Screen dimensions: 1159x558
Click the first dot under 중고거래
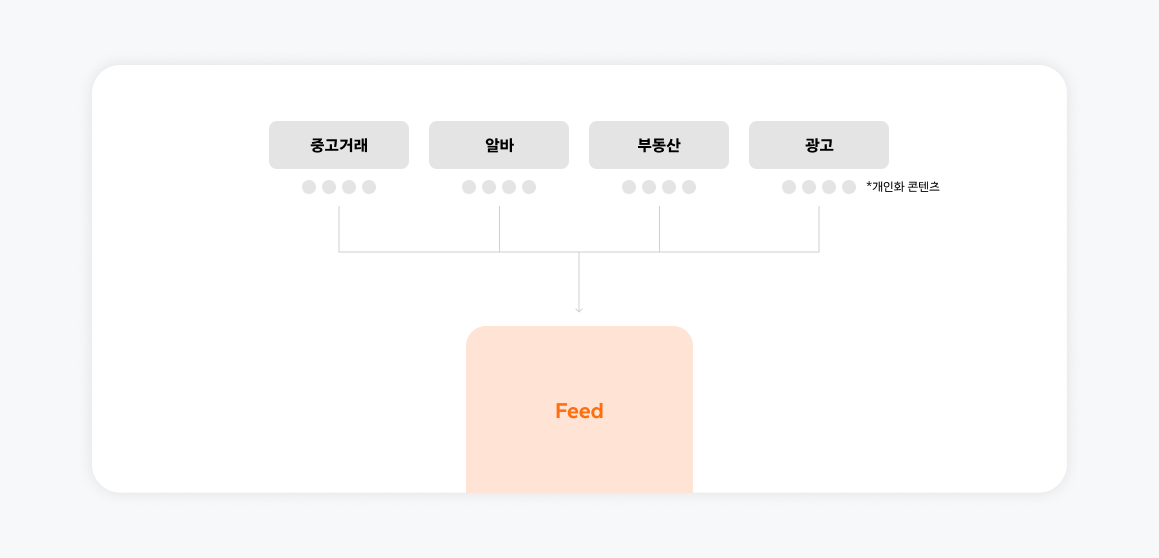(x=309, y=187)
